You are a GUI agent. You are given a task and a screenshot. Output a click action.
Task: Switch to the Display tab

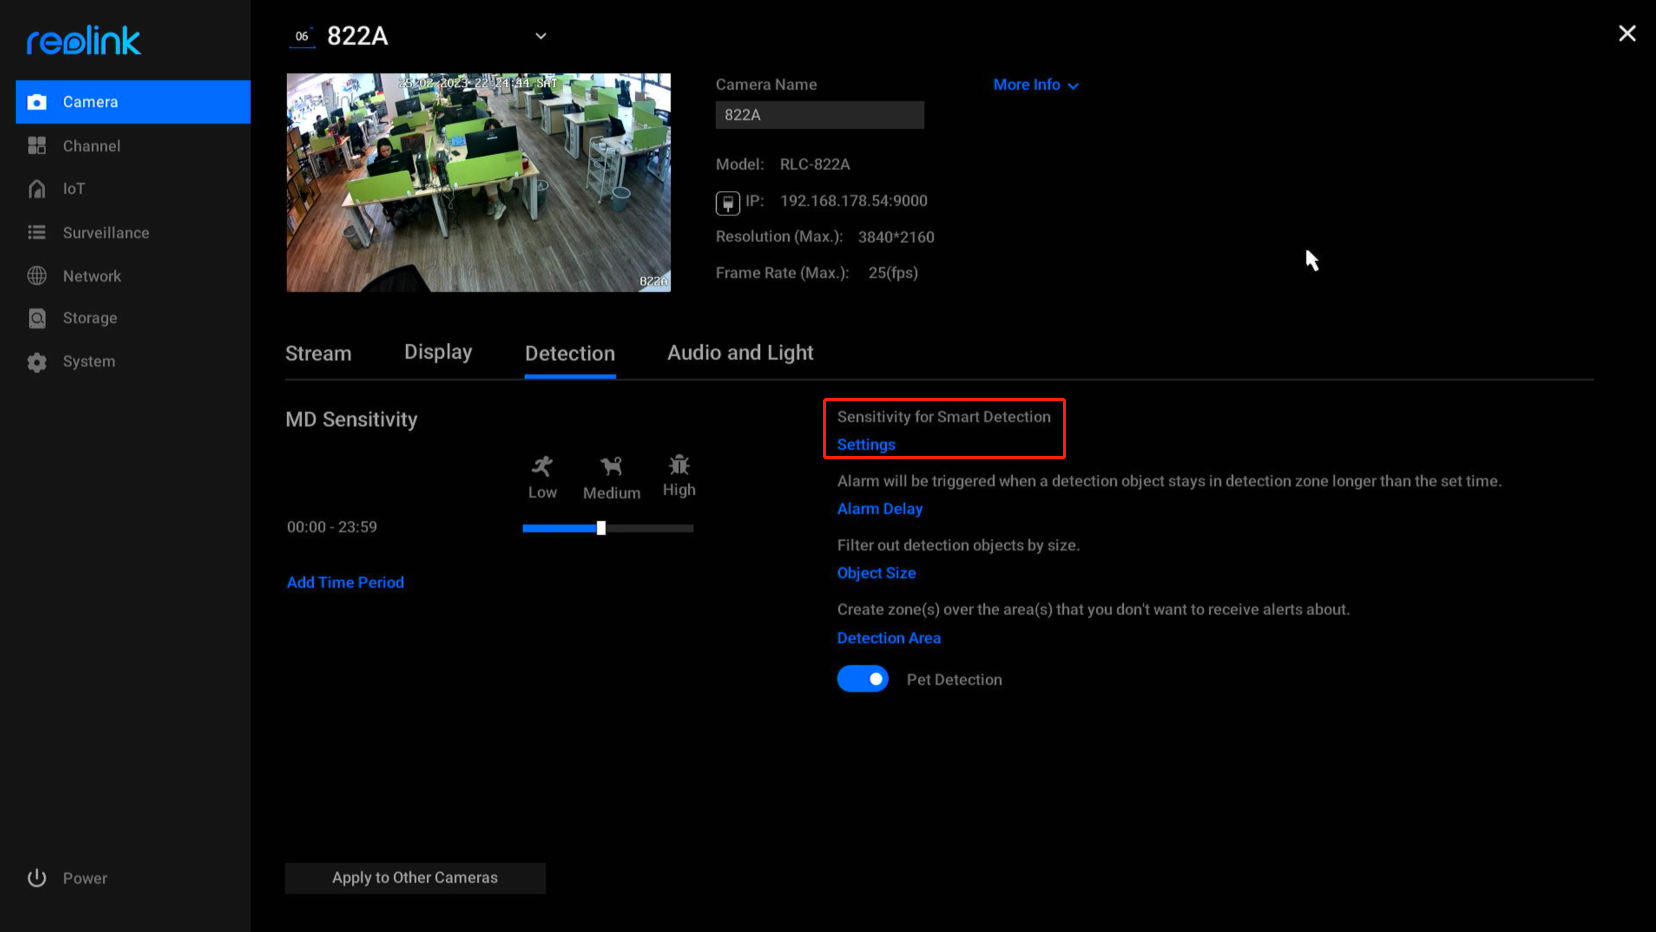click(x=438, y=352)
